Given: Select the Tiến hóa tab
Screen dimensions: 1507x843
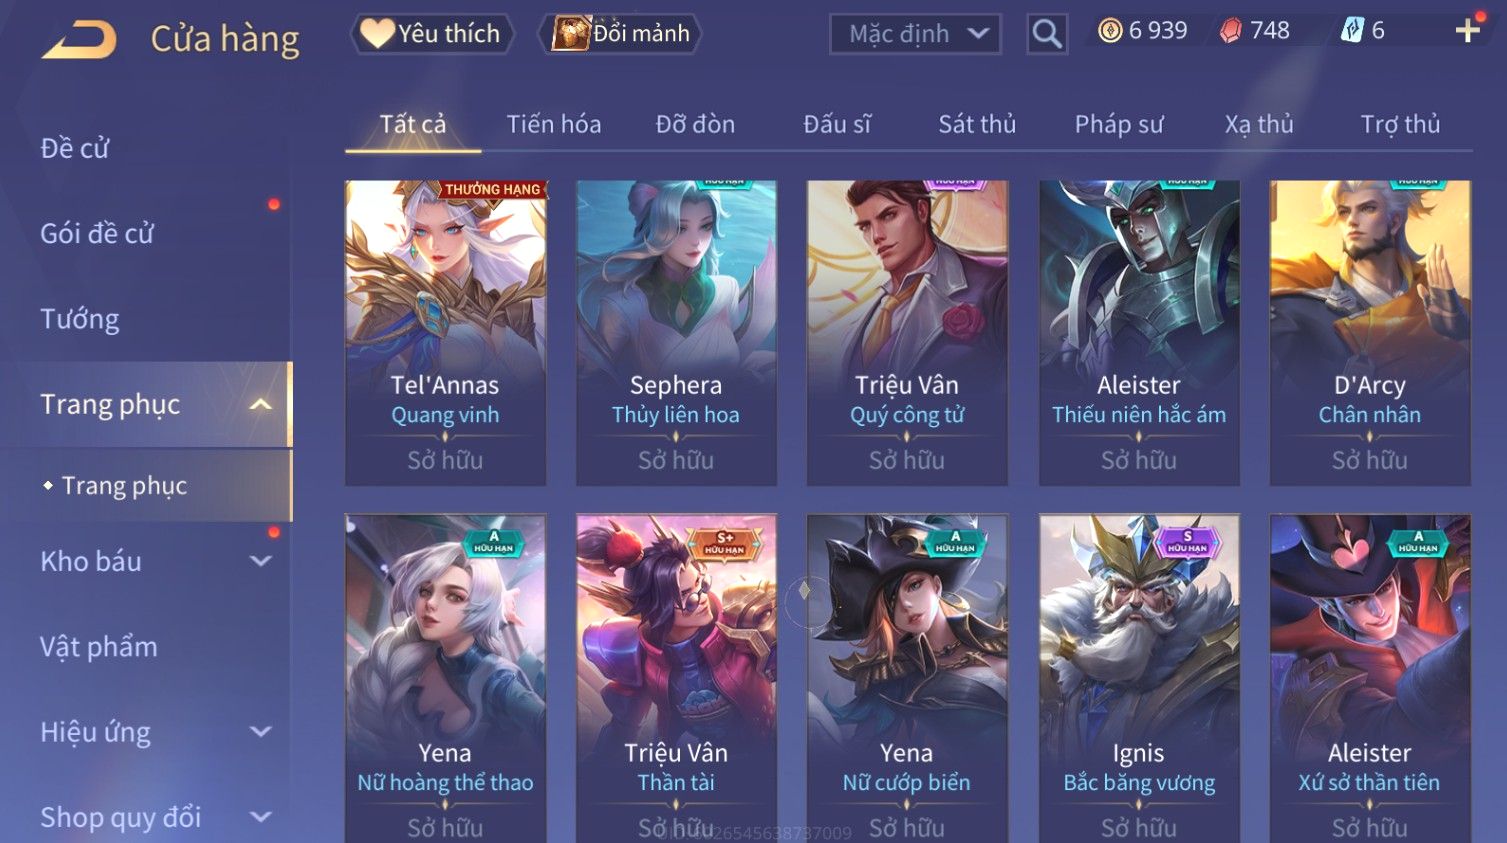Looking at the screenshot, I should click(554, 124).
